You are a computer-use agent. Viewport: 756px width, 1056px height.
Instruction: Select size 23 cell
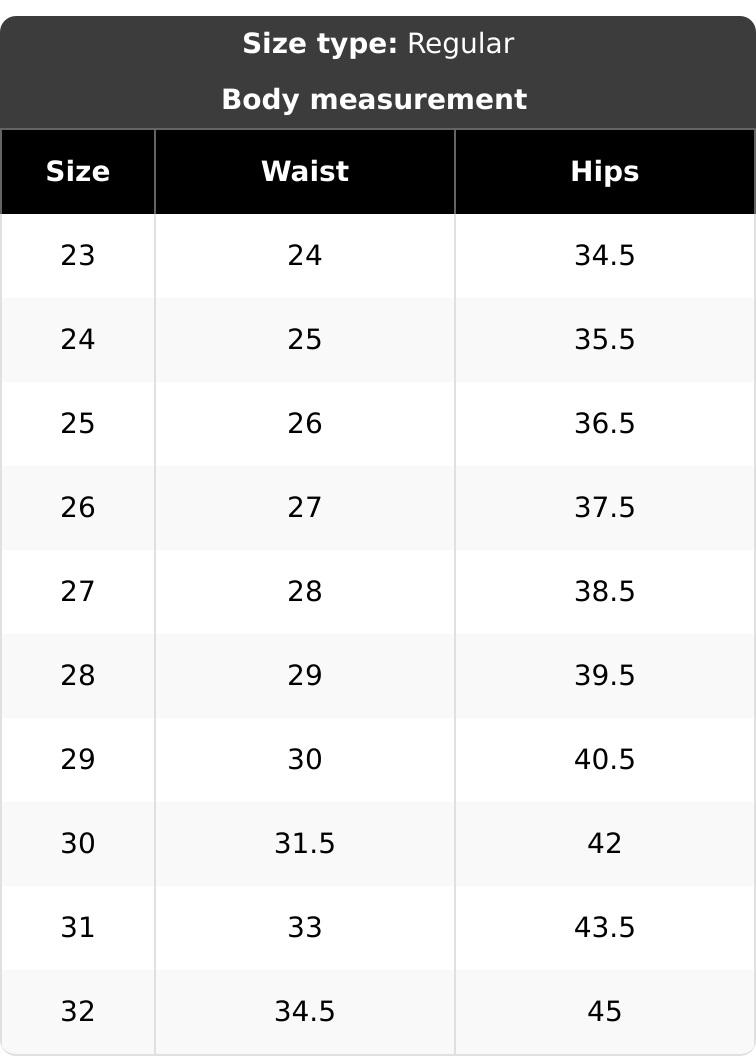pyautogui.click(x=77, y=256)
